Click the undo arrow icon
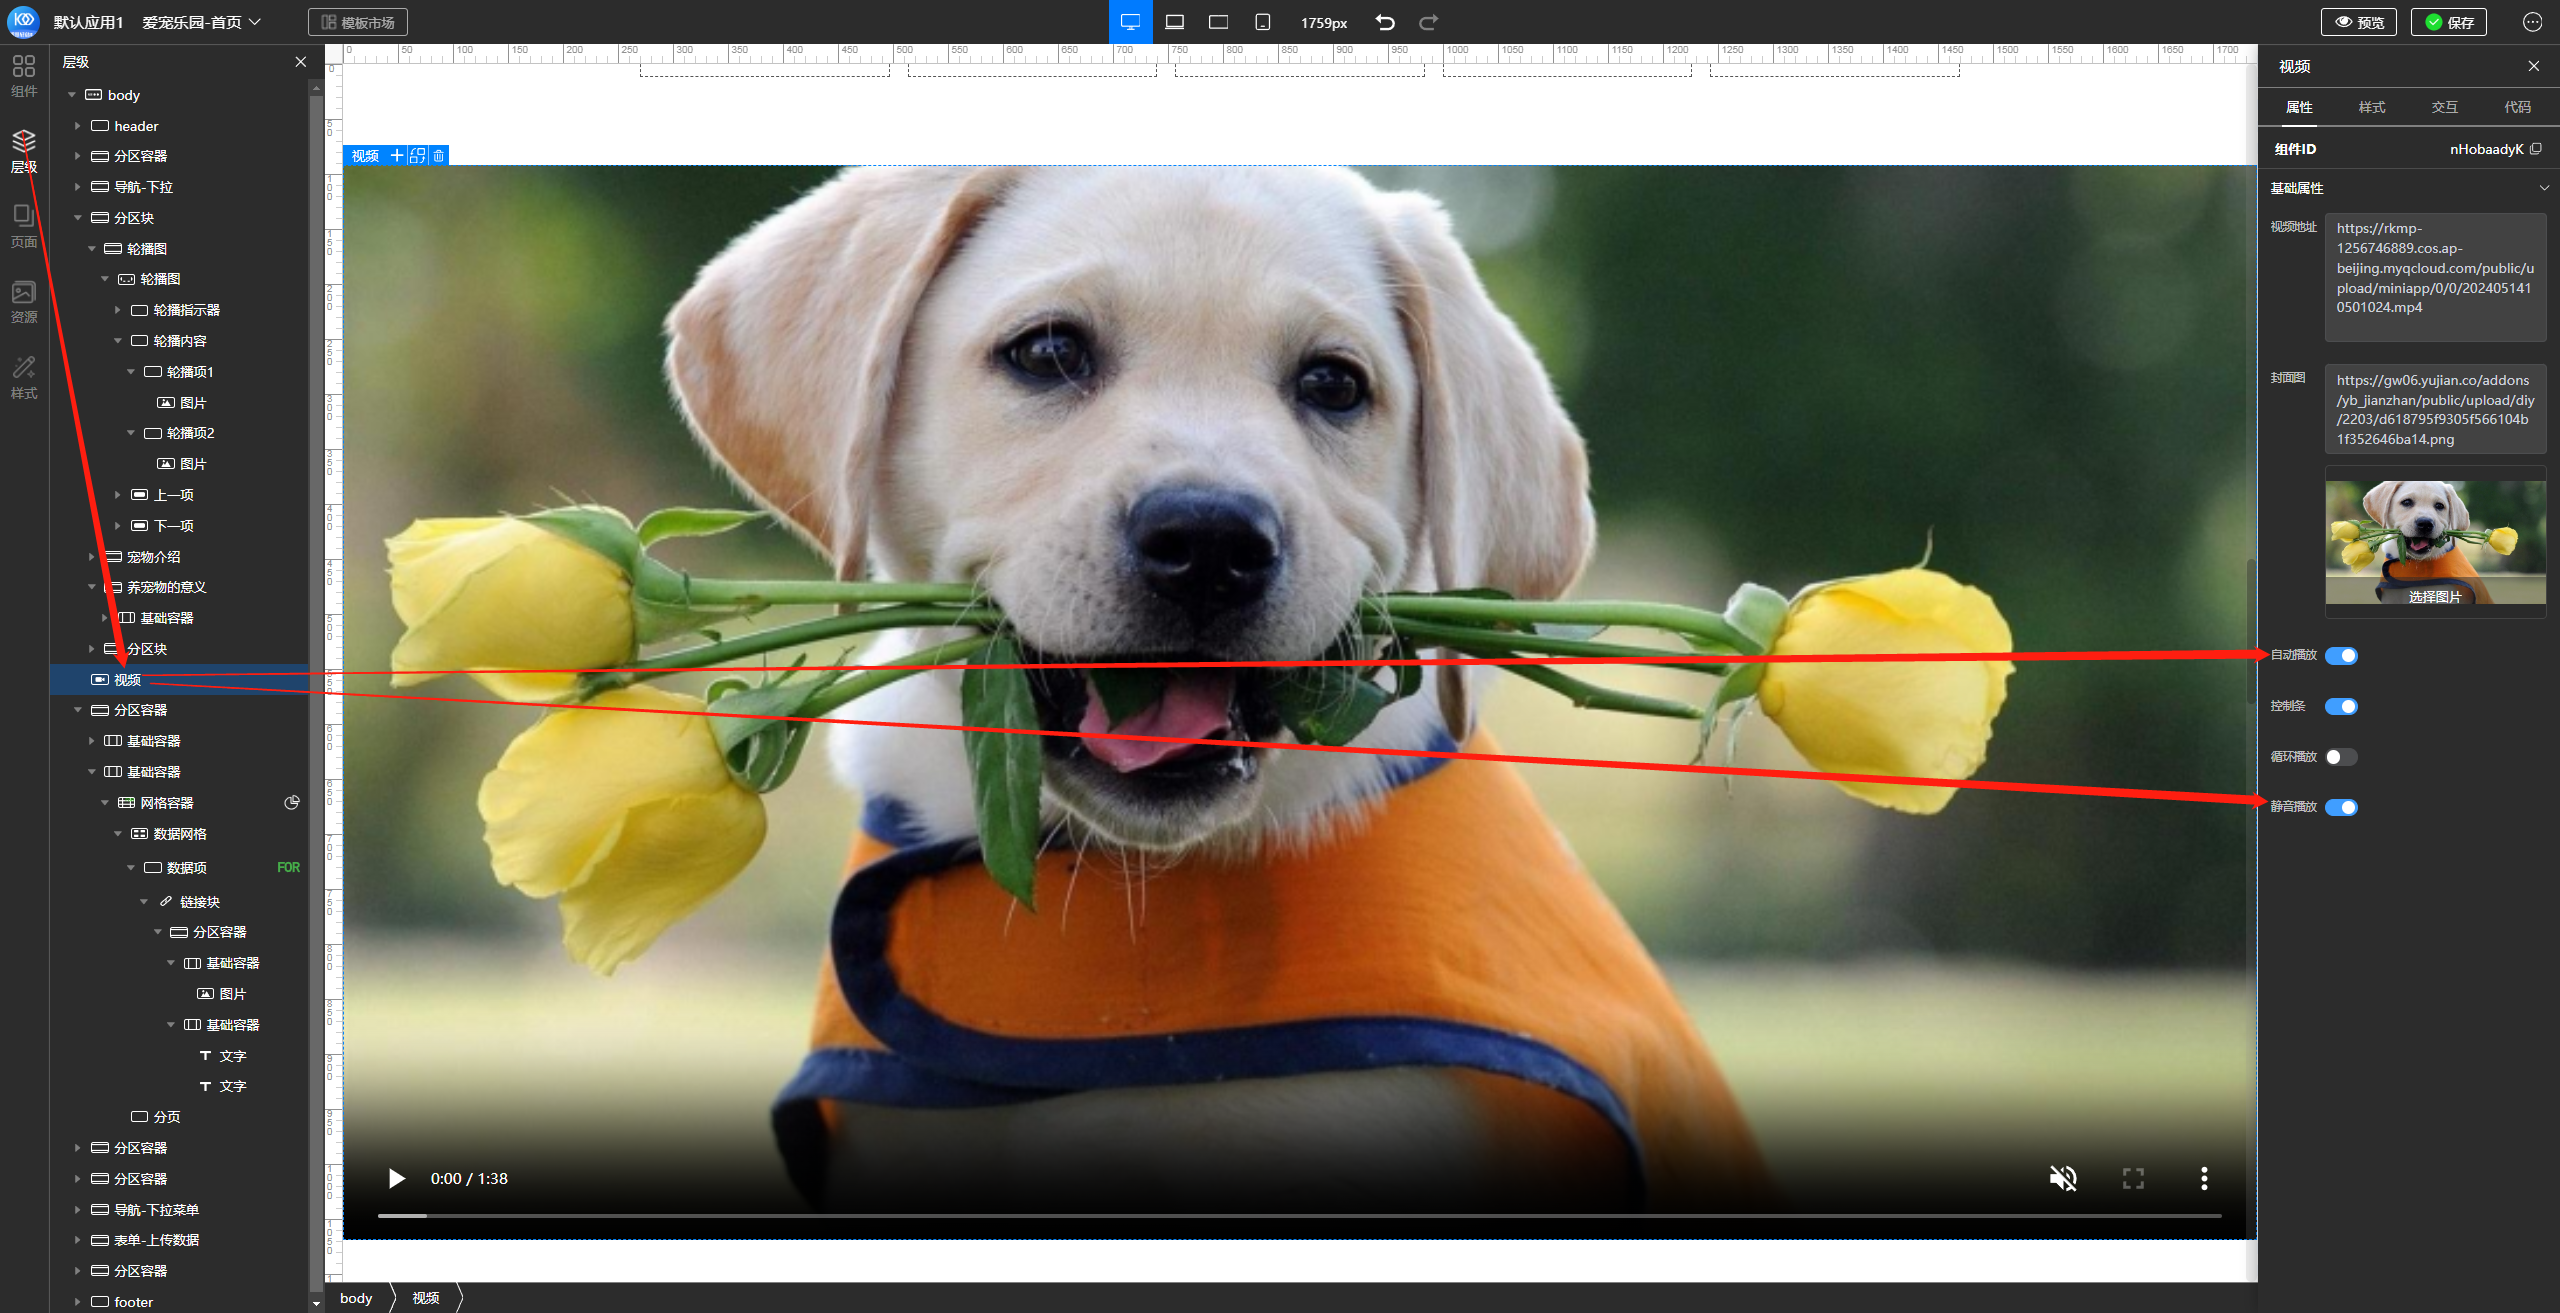 click(x=1385, y=22)
